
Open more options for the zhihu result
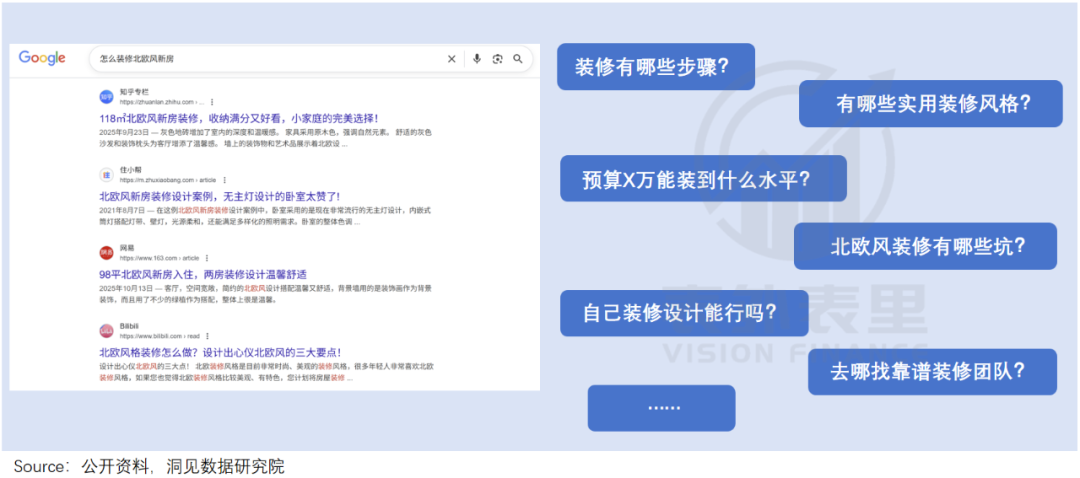(212, 102)
